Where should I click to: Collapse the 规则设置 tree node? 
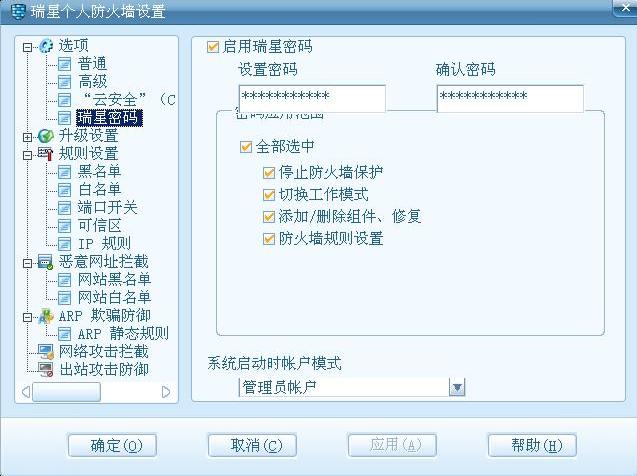point(27,155)
